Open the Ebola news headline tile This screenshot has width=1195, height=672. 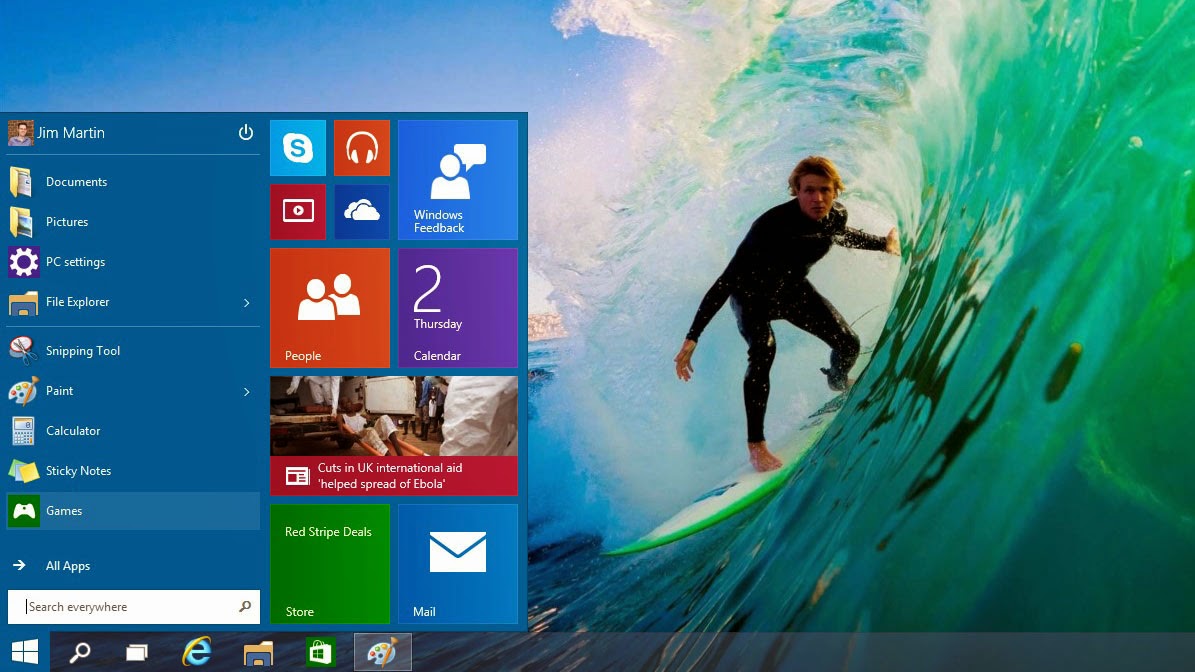pyautogui.click(x=394, y=436)
